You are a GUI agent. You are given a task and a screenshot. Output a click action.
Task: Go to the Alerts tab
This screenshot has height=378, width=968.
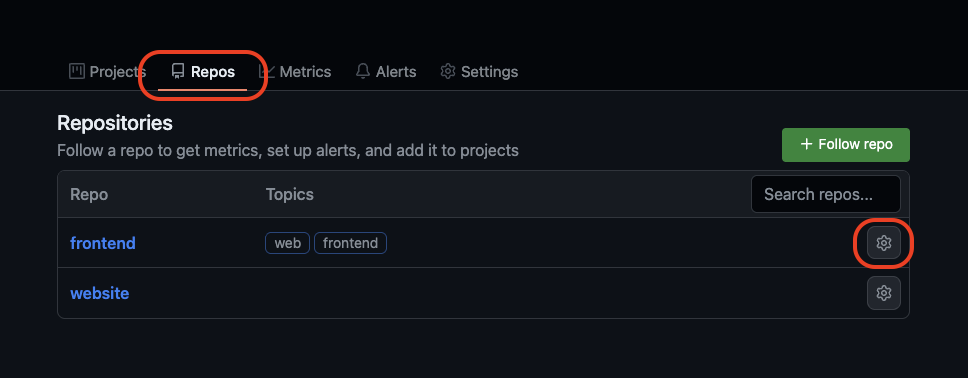point(386,72)
